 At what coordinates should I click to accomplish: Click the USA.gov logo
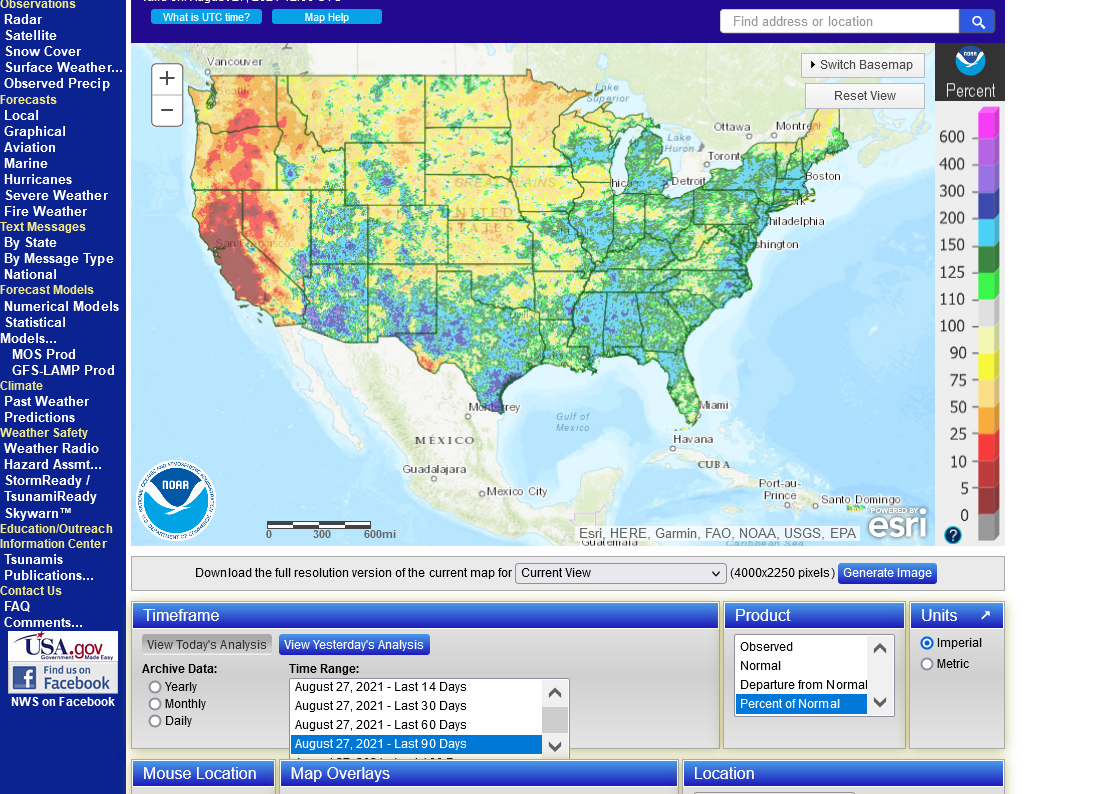point(63,647)
